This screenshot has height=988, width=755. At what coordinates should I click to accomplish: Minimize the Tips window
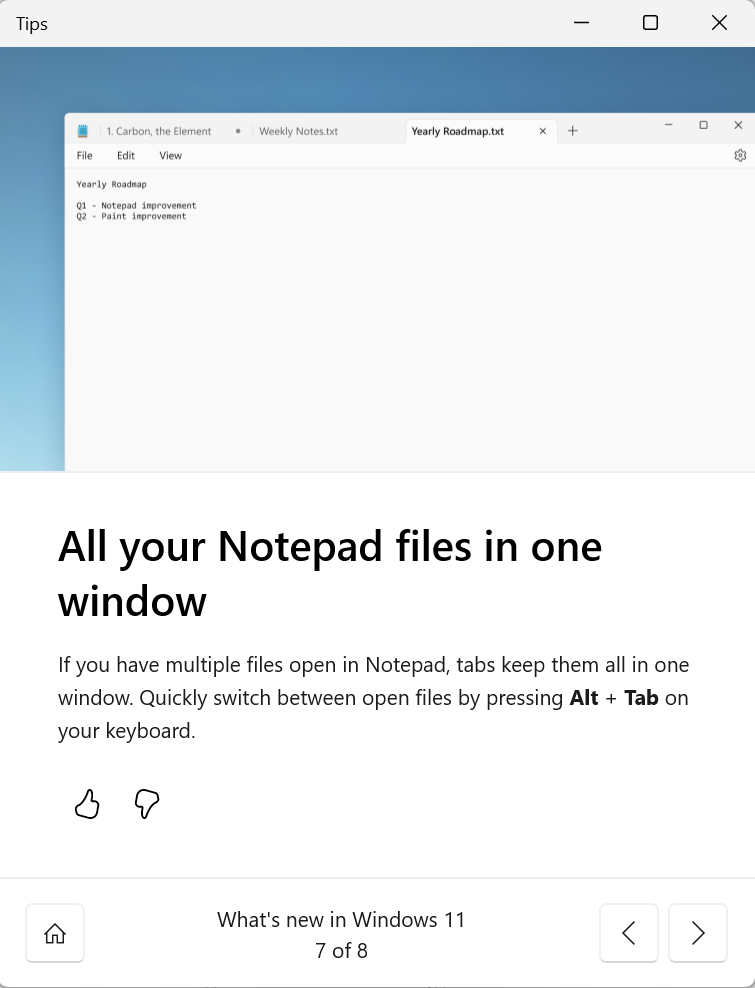[x=582, y=23]
